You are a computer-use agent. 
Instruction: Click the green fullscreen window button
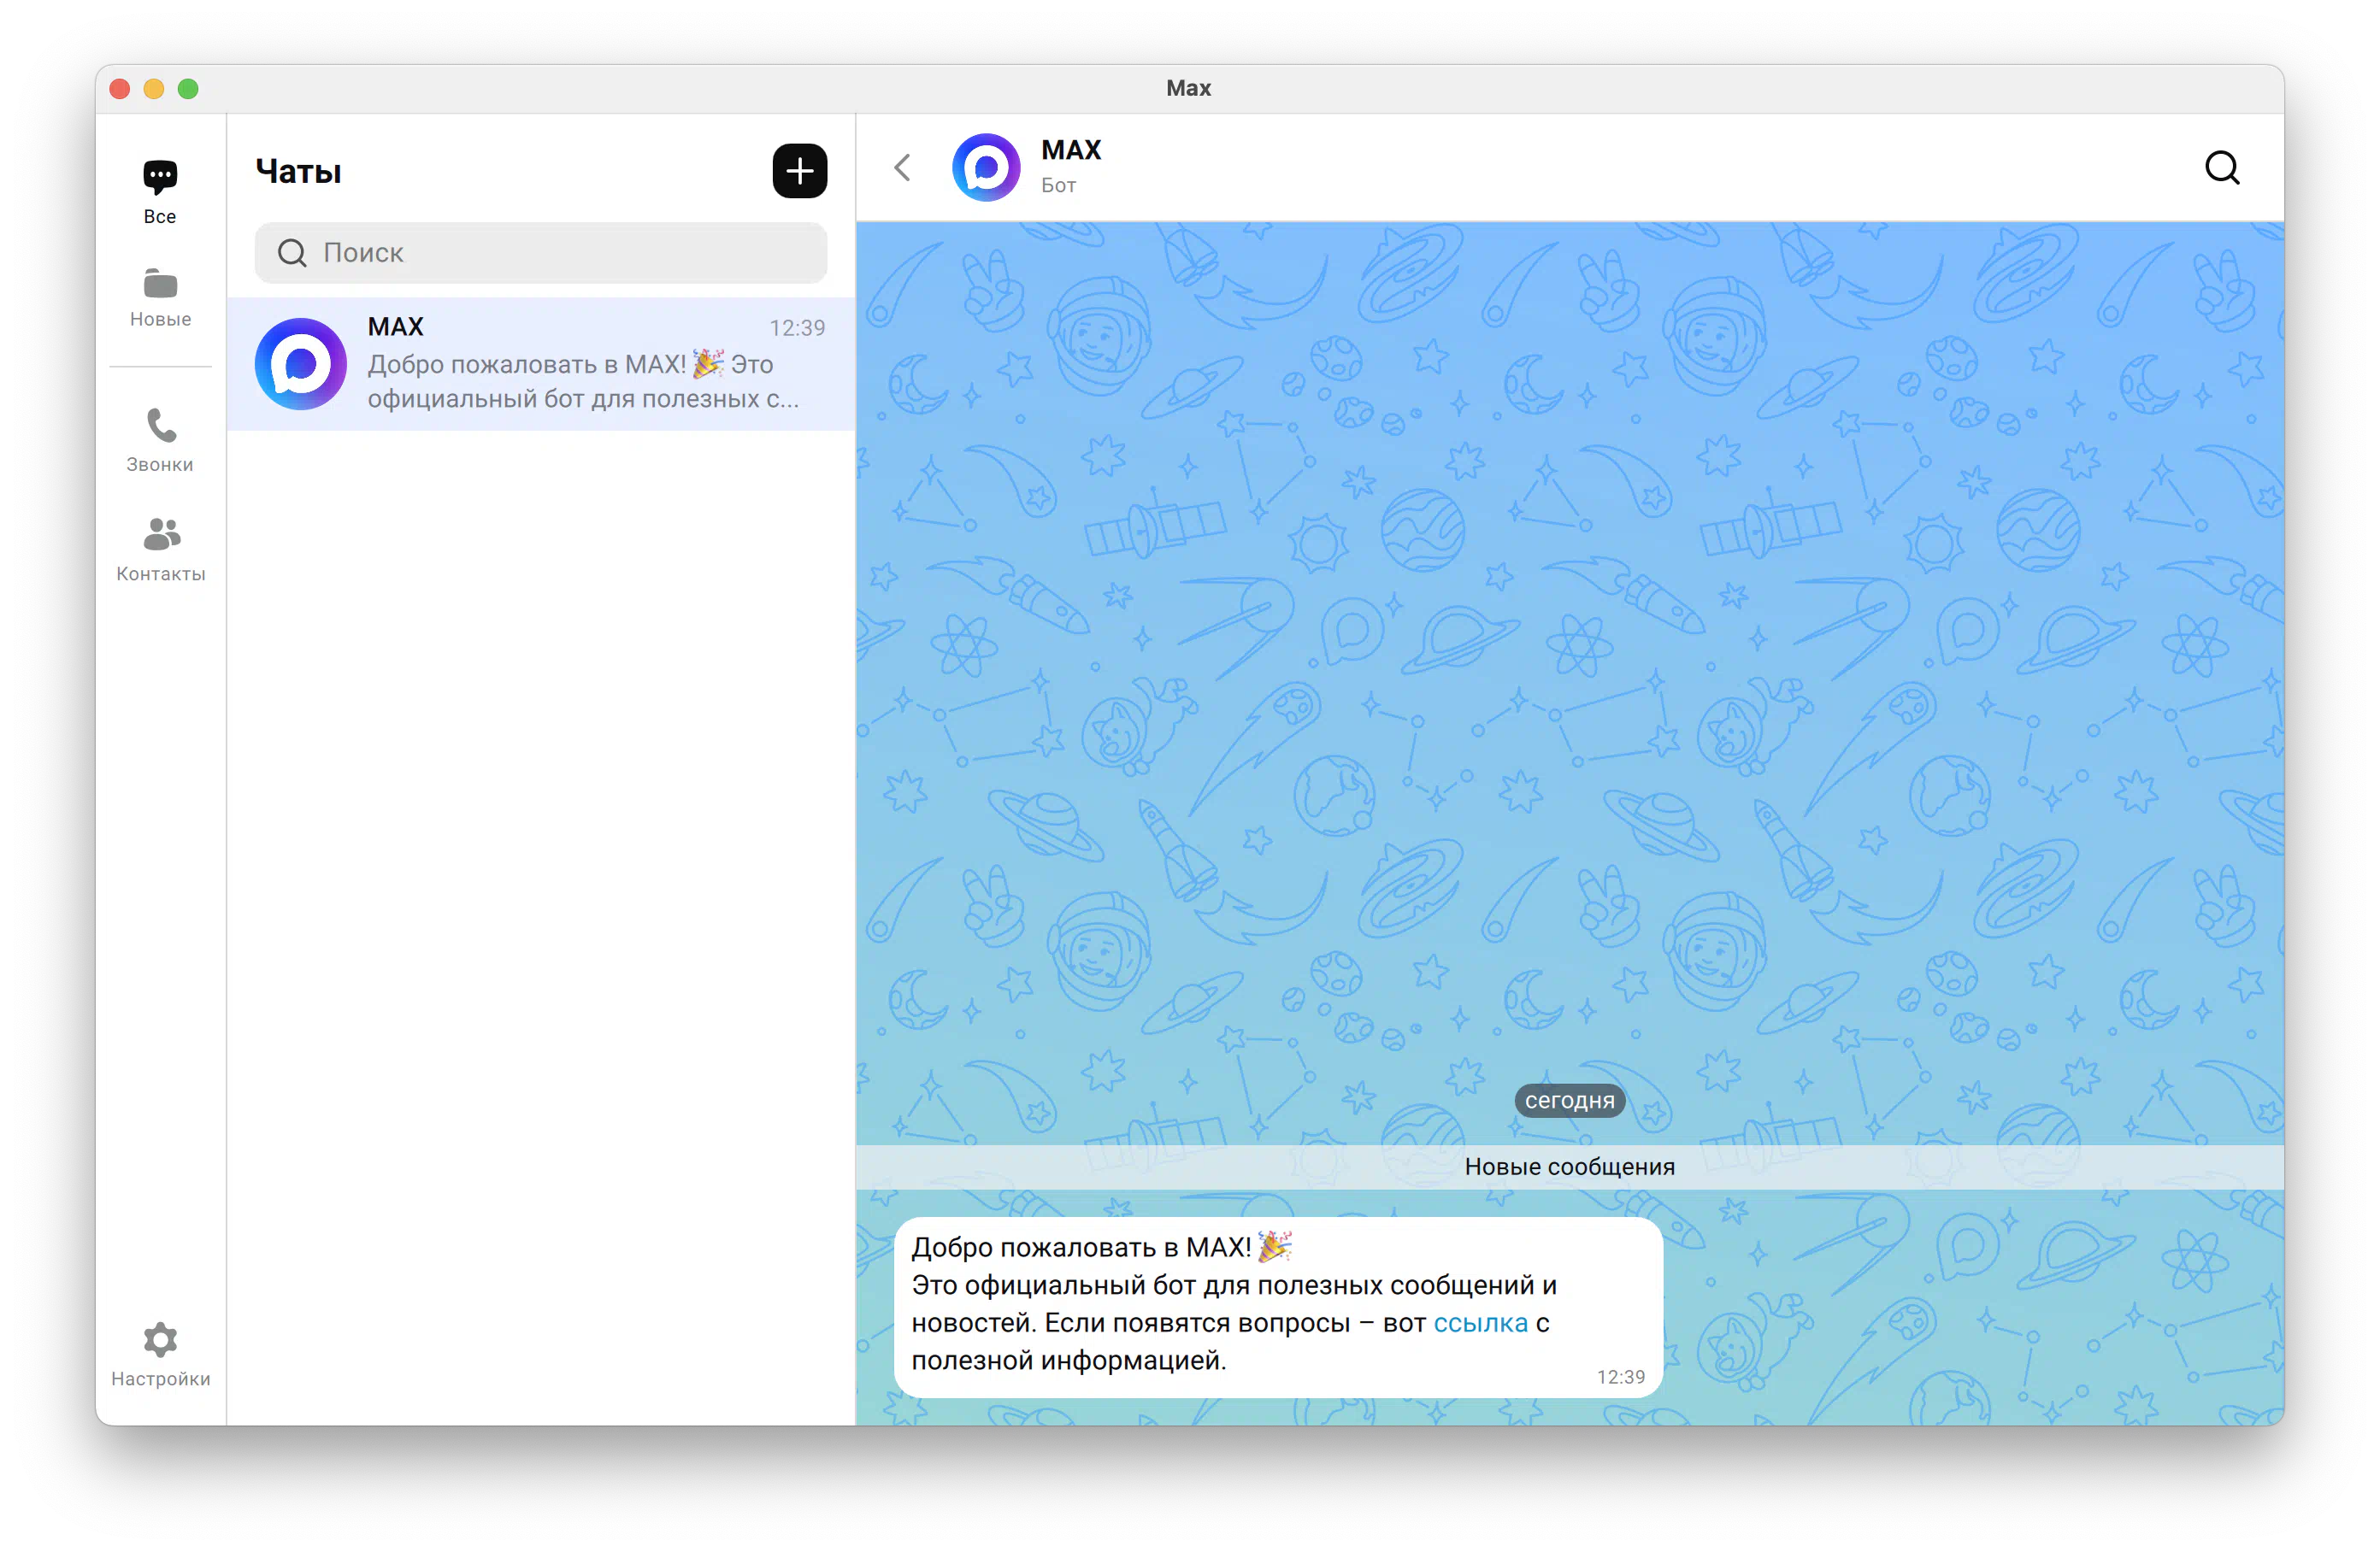[188, 89]
